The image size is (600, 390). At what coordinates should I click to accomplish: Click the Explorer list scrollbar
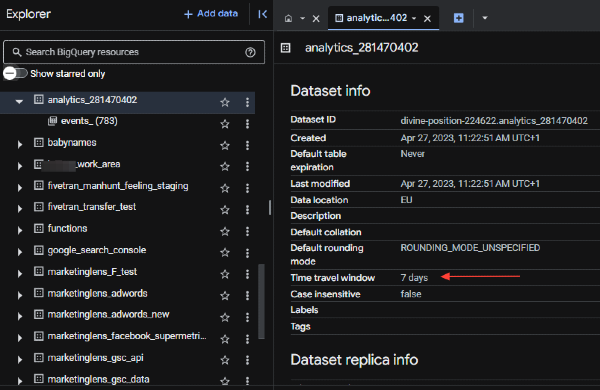[262, 301]
